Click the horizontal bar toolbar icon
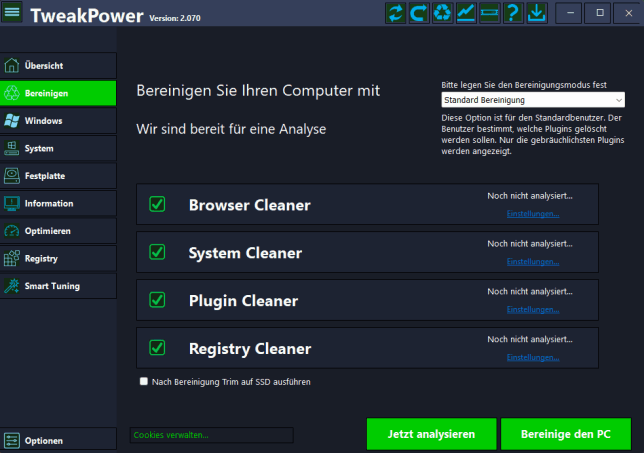Screen dimensions: 644x453 click(x=489, y=14)
